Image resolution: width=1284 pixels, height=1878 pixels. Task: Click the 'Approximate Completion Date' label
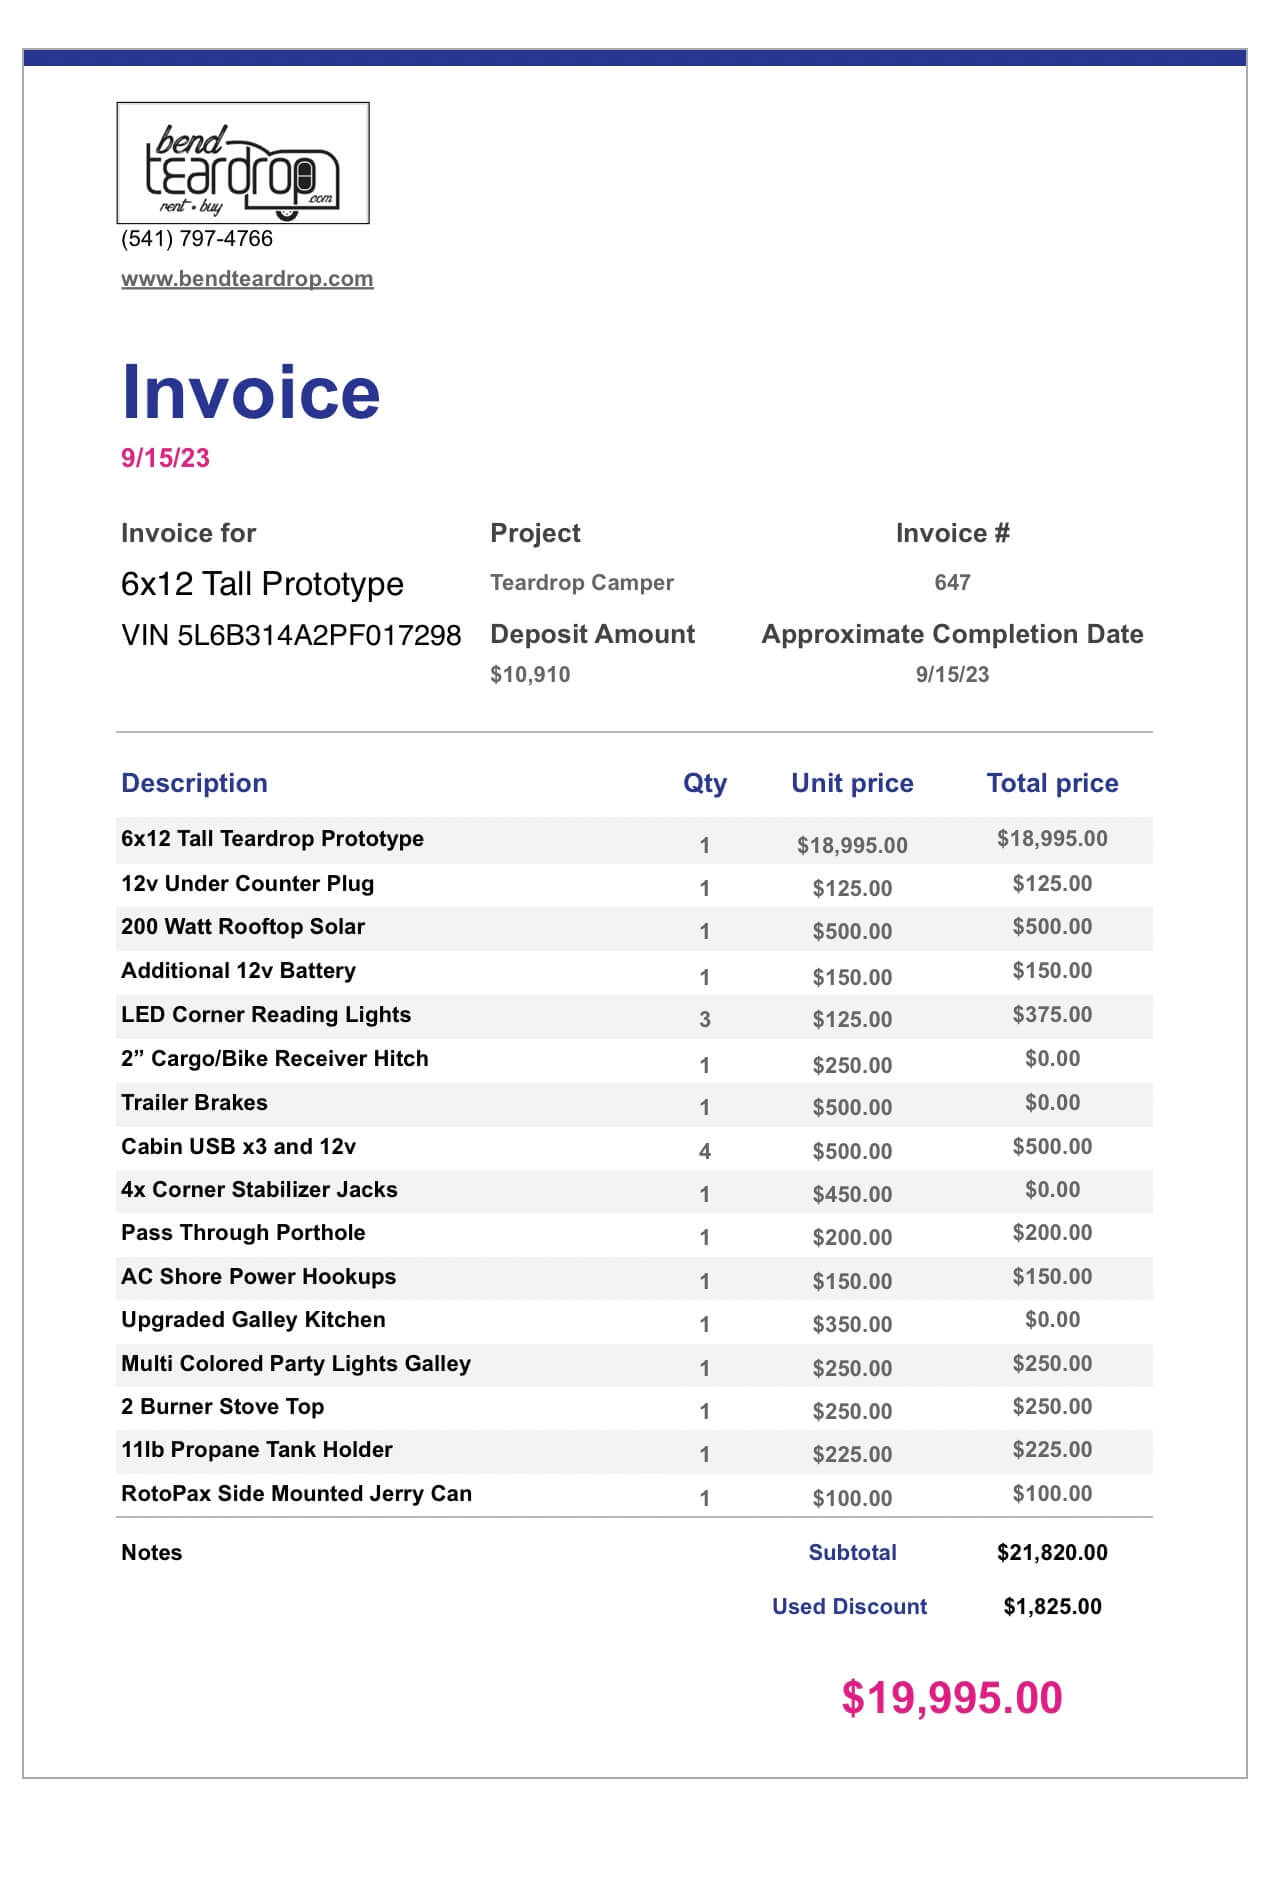[x=953, y=634]
